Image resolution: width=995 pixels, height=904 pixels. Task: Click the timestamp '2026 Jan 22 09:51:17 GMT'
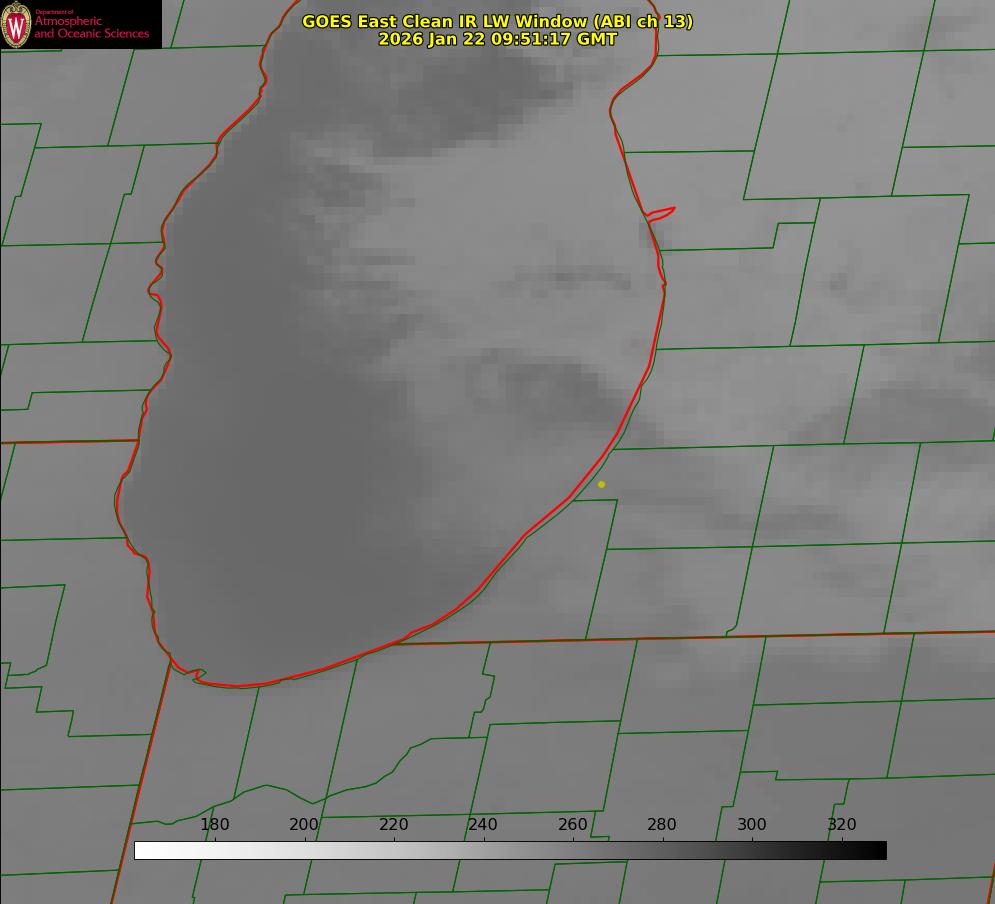click(498, 39)
